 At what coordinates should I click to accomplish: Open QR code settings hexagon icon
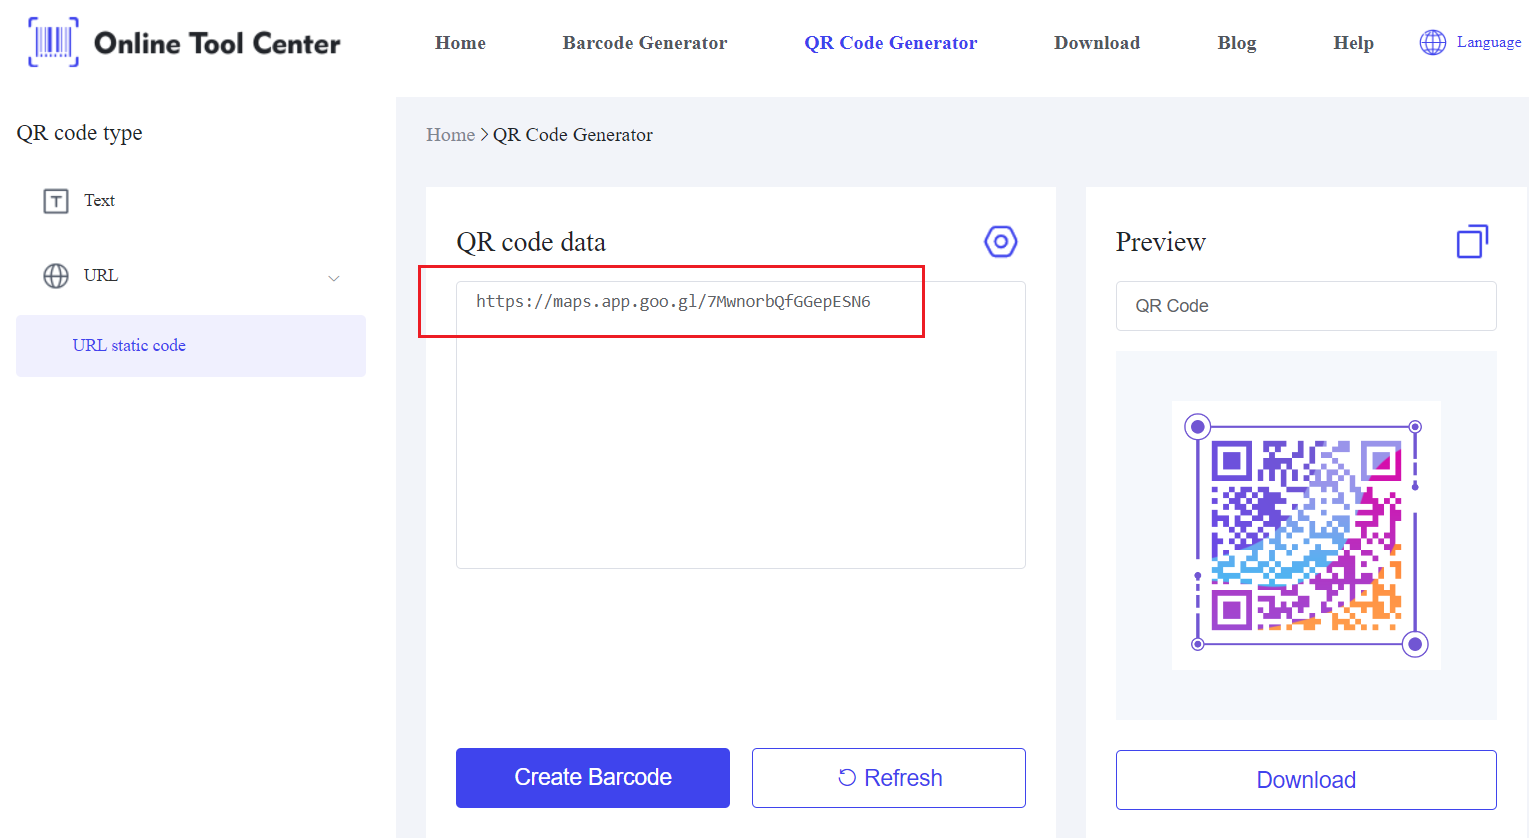pos(1000,241)
